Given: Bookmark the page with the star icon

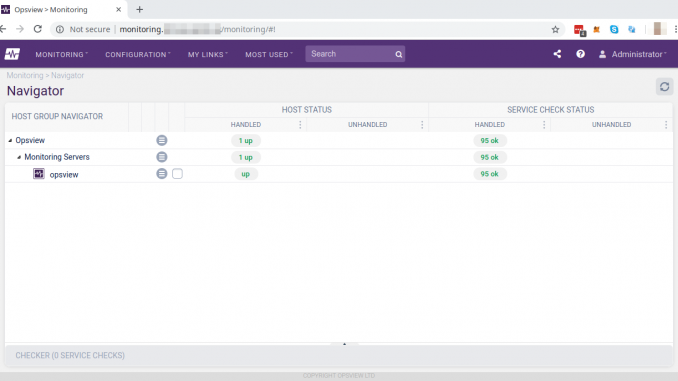Looking at the screenshot, I should pyautogui.click(x=555, y=29).
